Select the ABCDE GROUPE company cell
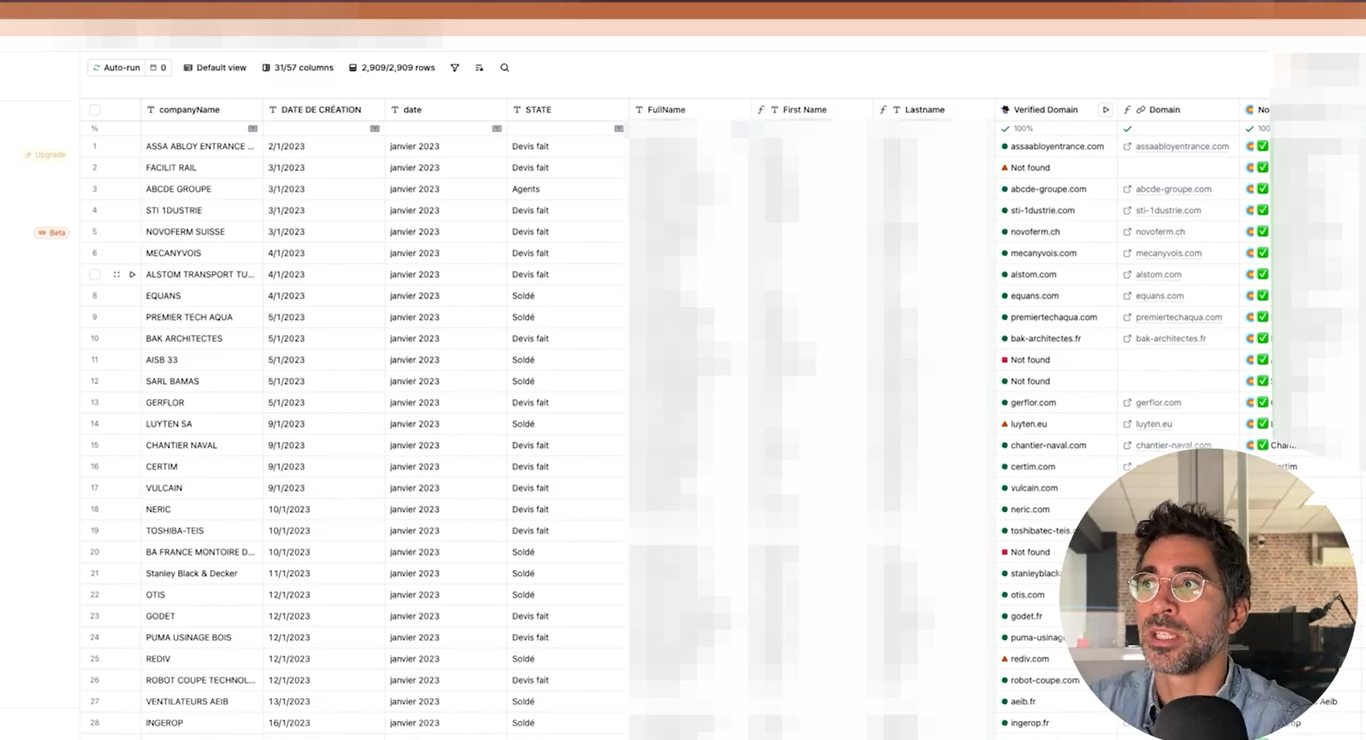 click(x=202, y=189)
